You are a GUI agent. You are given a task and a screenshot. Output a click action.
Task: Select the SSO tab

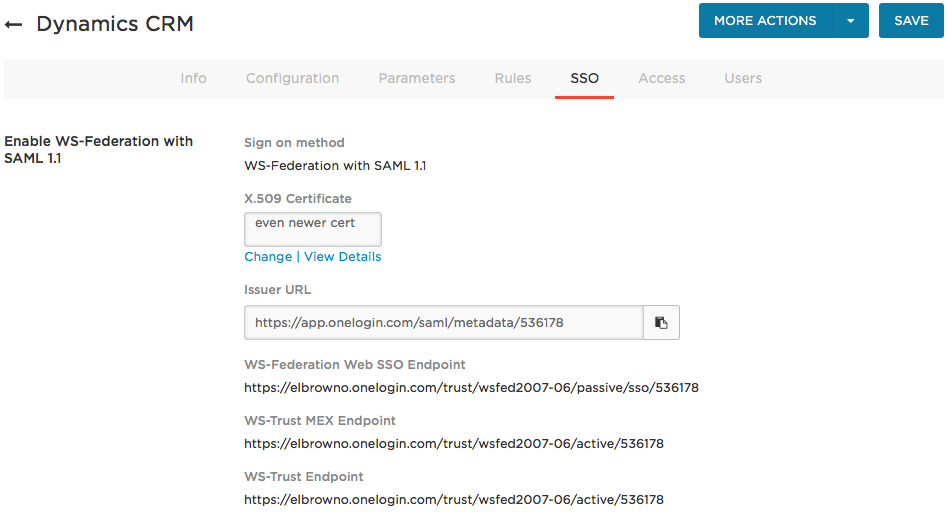[585, 78]
